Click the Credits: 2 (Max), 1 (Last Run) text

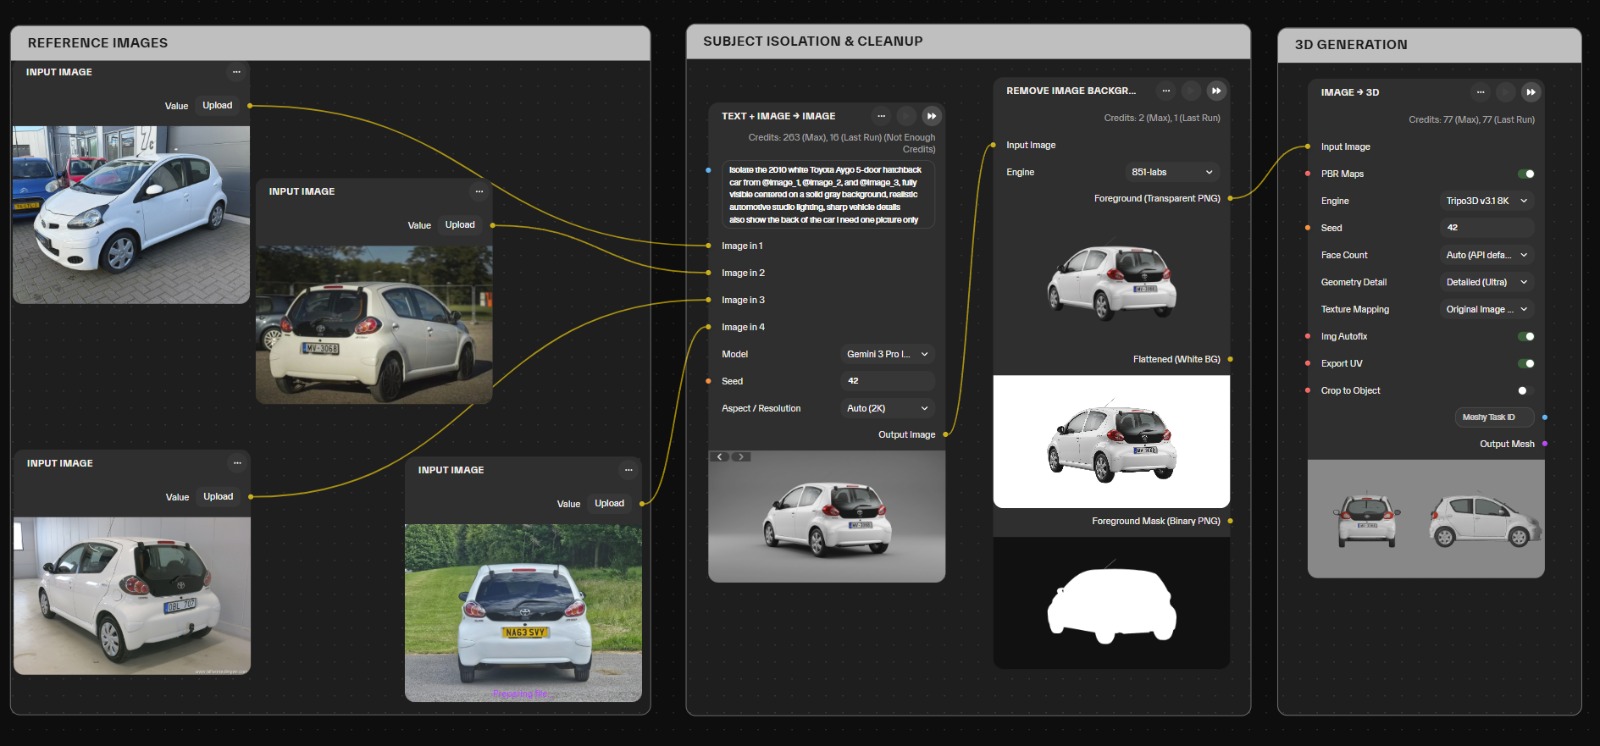1162,118
